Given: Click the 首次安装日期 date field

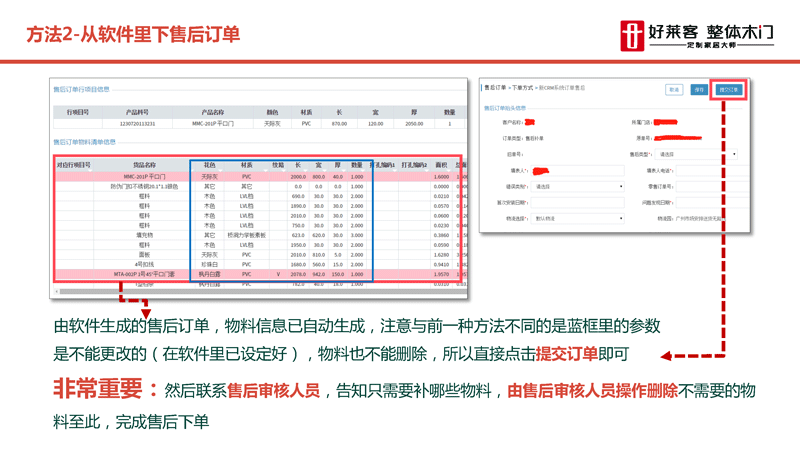Looking at the screenshot, I should pyautogui.click(x=578, y=202).
